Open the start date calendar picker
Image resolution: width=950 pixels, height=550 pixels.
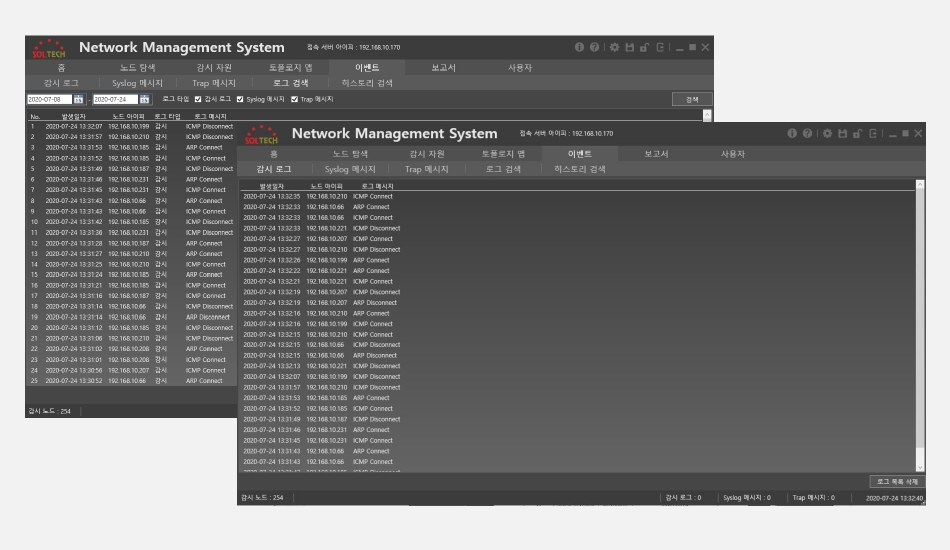pyautogui.click(x=79, y=99)
